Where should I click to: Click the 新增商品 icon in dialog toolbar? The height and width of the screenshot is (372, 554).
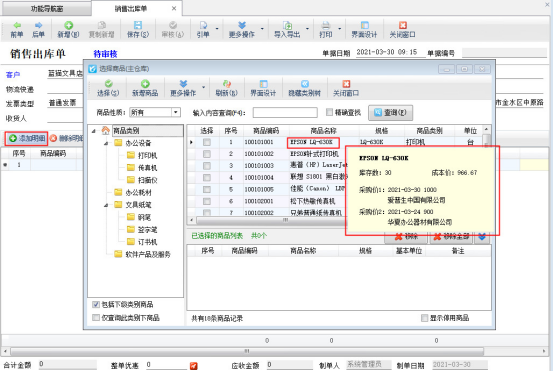tap(145, 84)
